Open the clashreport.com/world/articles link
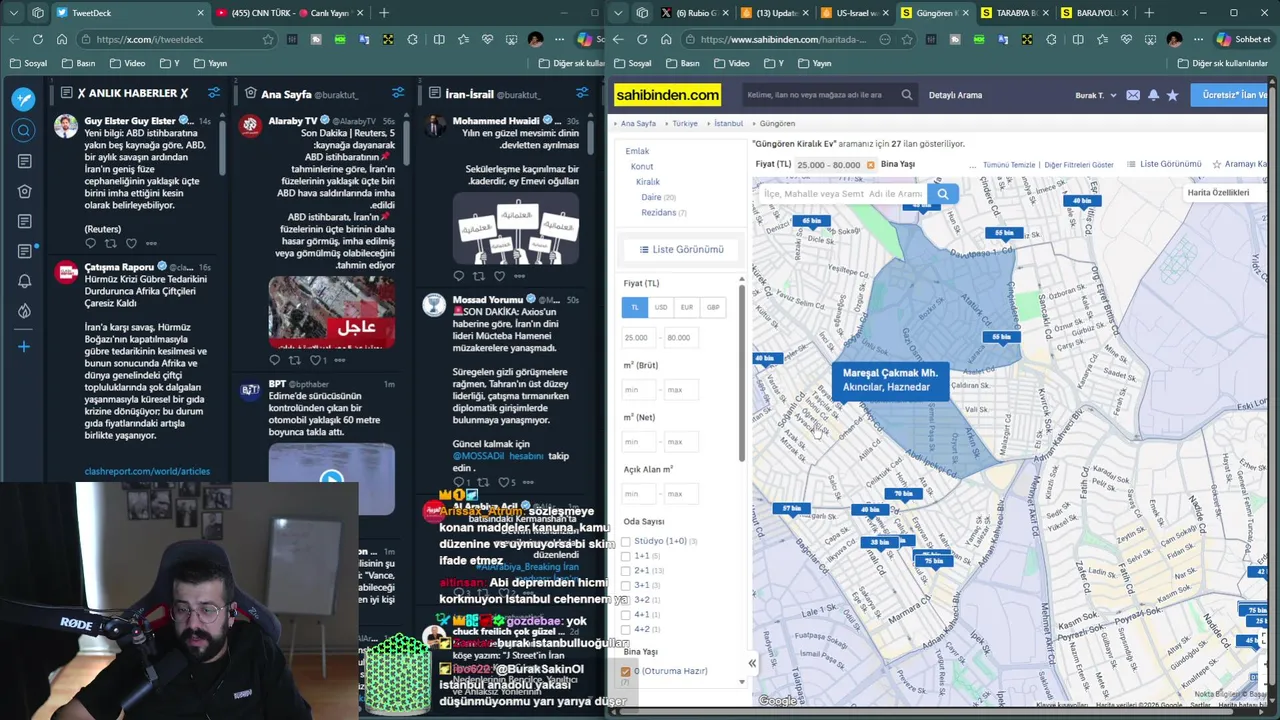This screenshot has width=1280, height=720. [147, 471]
